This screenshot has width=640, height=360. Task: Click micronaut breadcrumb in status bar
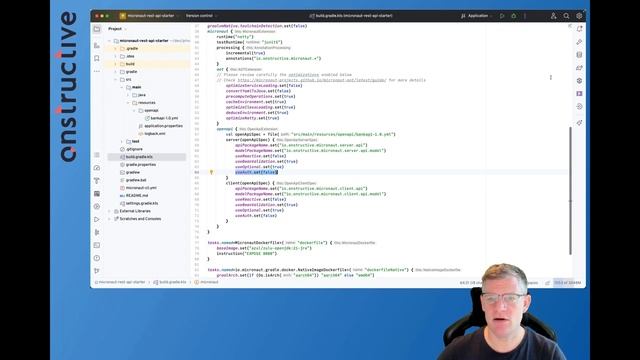(x=206, y=282)
